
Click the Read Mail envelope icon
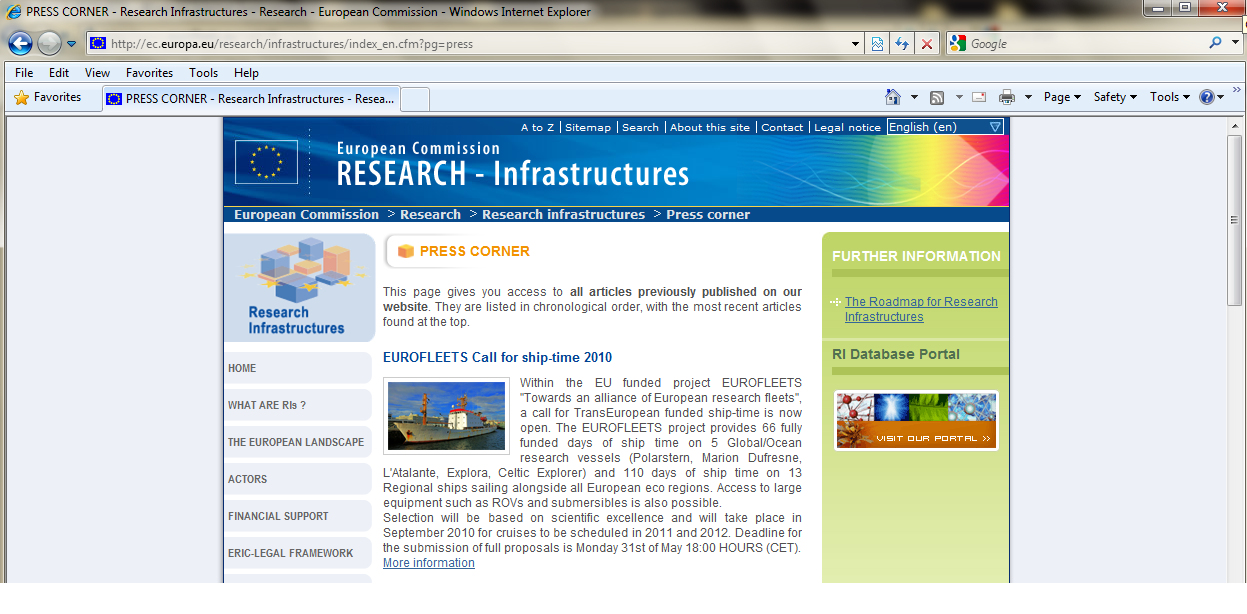coord(979,97)
